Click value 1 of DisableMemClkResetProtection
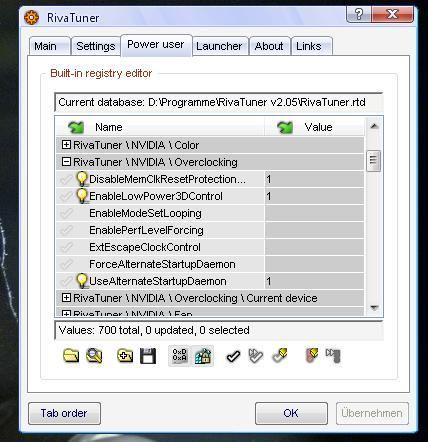Viewport: 428px width, 442px height. [x=269, y=179]
